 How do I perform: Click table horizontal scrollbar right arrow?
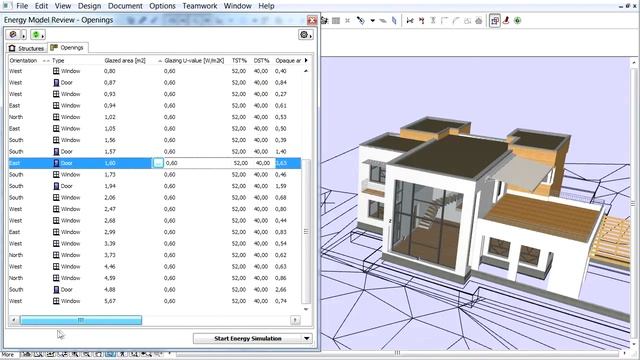tap(295, 320)
